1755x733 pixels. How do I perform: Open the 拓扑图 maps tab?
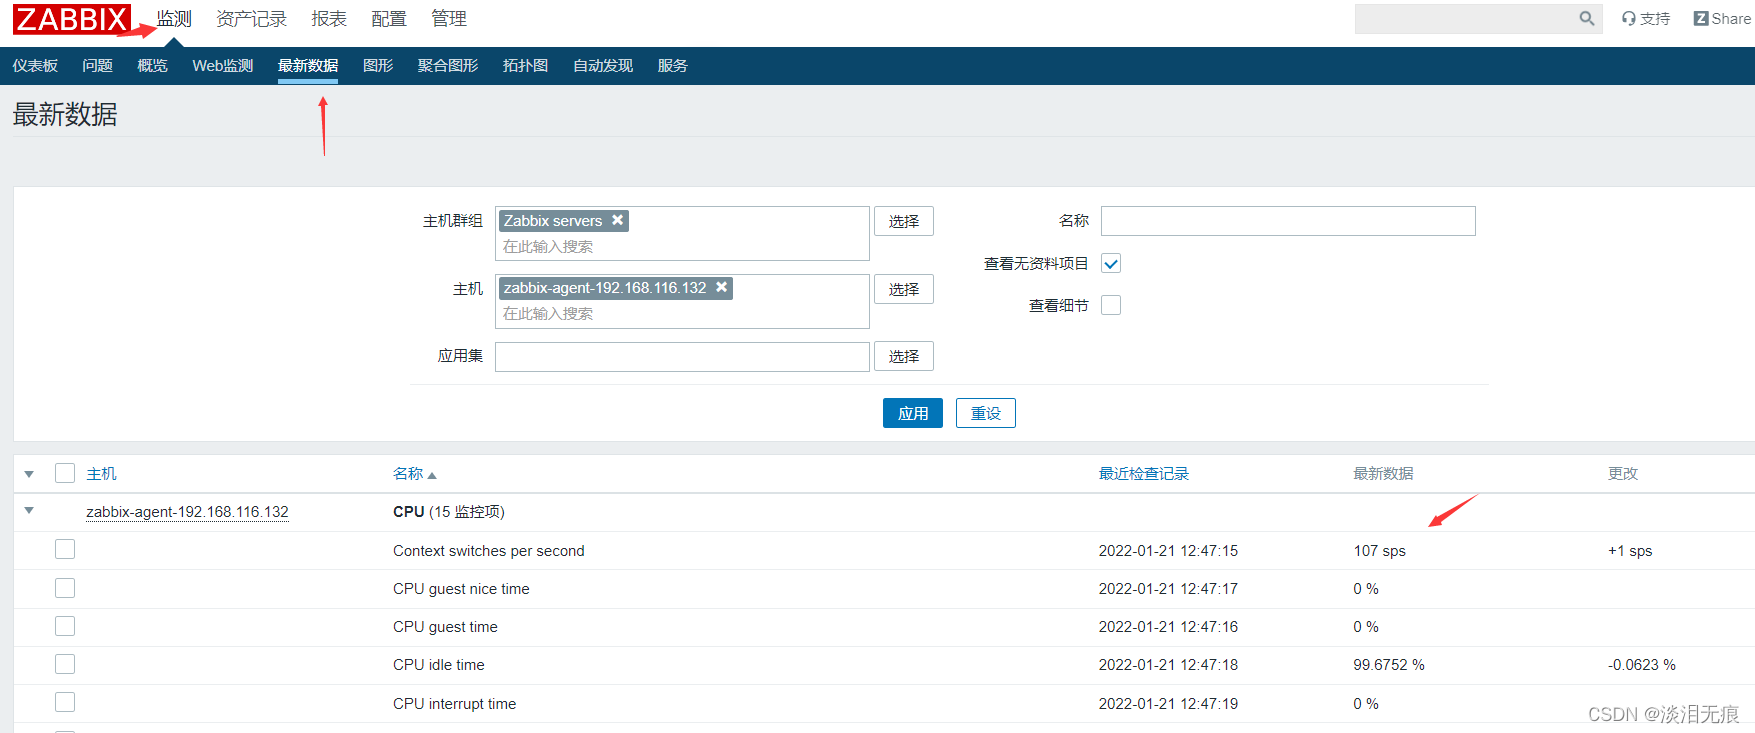click(x=526, y=65)
